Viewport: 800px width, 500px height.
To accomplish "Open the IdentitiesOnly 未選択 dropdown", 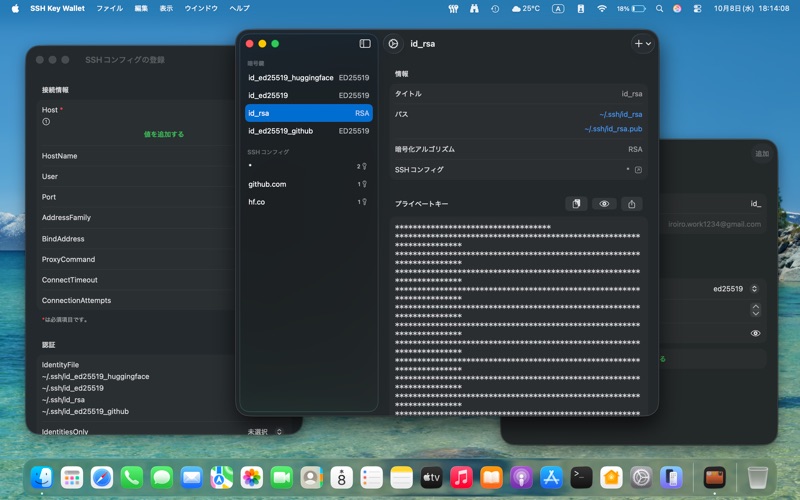I will pyautogui.click(x=265, y=432).
